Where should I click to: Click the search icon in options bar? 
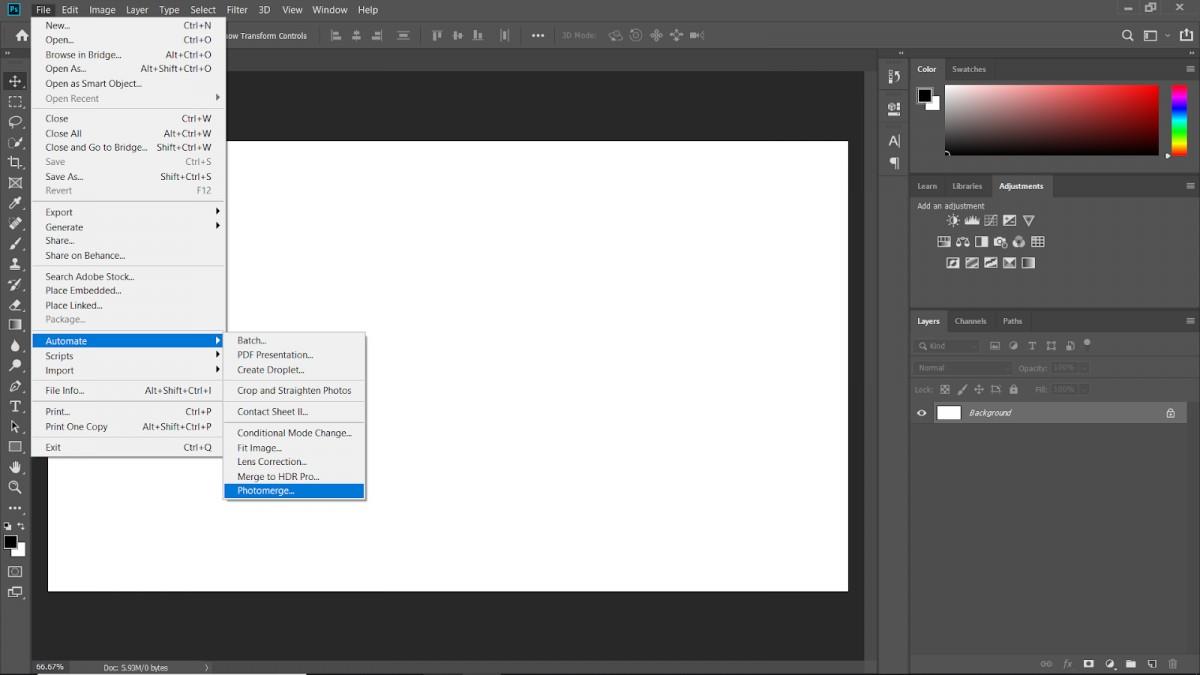tap(1128, 36)
